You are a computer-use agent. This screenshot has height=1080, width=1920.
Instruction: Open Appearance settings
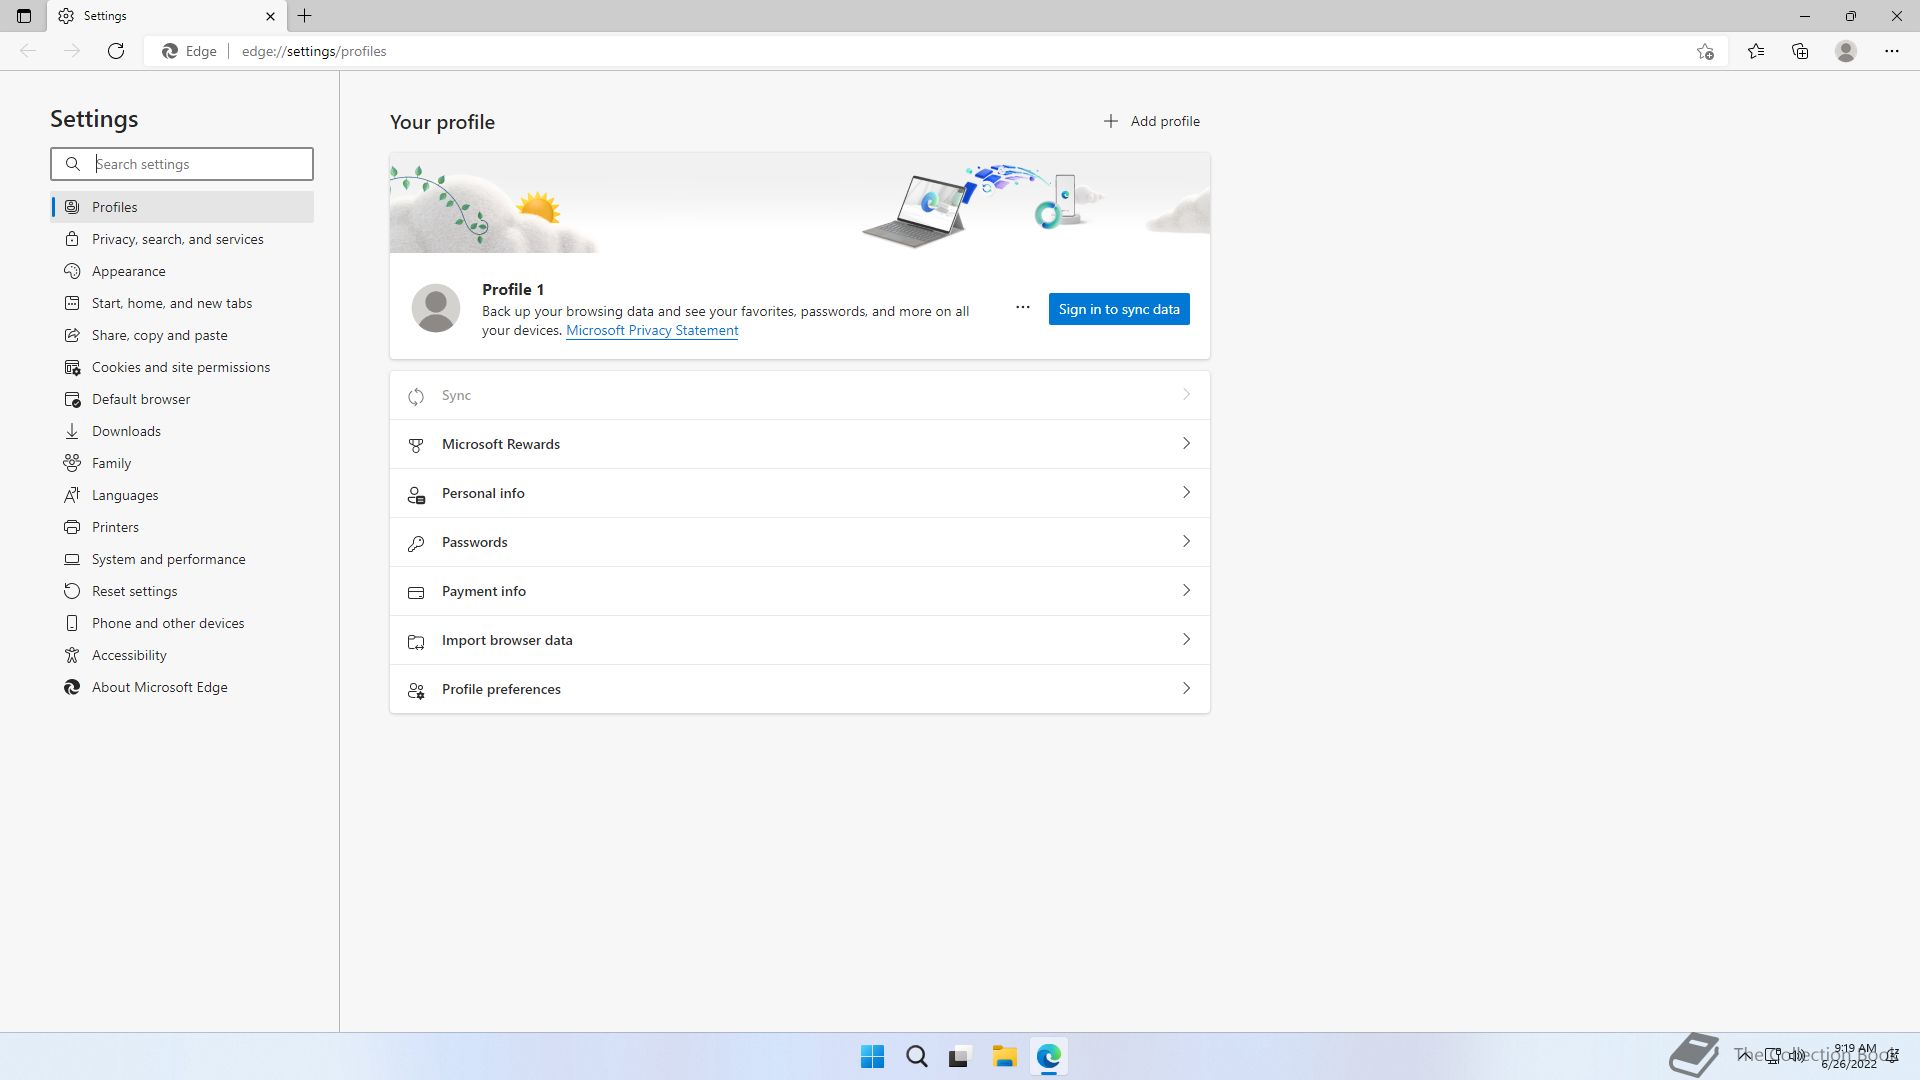point(182,271)
